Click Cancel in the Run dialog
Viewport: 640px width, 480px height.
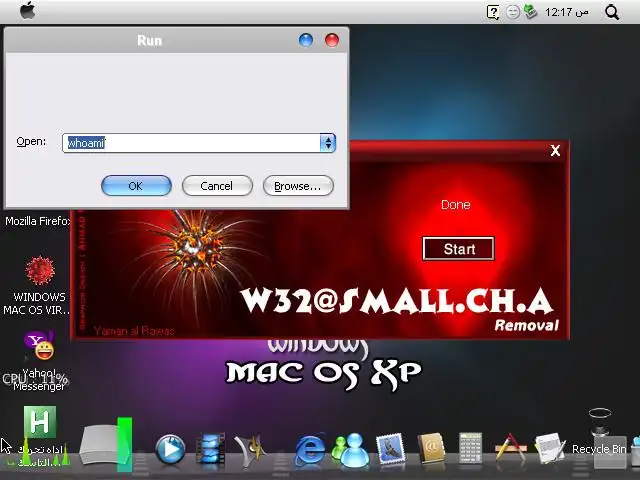click(217, 186)
